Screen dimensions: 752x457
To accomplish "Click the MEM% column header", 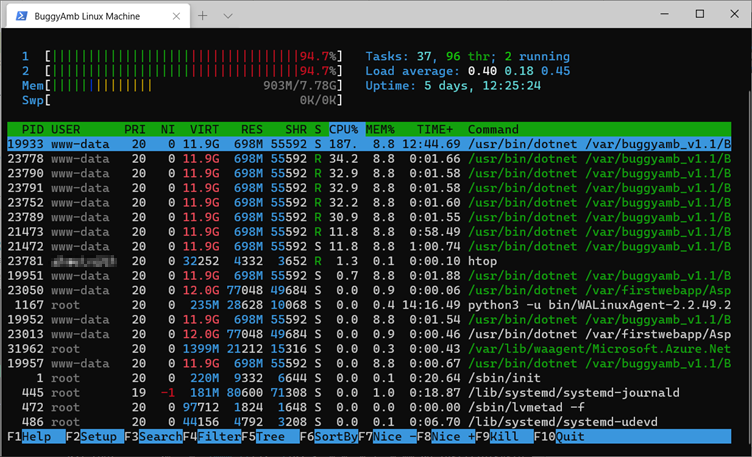I will (380, 129).
